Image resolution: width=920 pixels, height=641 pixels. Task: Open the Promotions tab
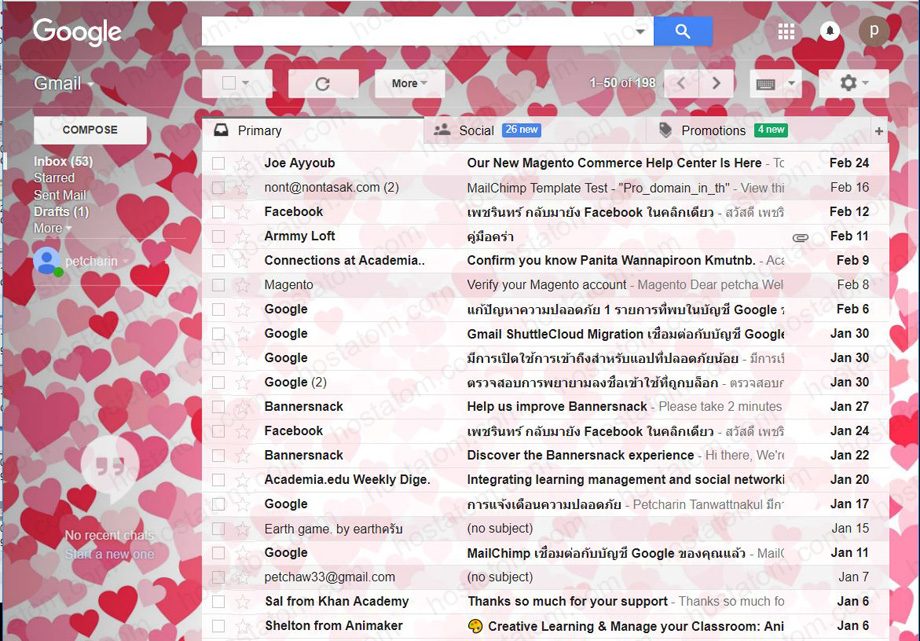712,129
